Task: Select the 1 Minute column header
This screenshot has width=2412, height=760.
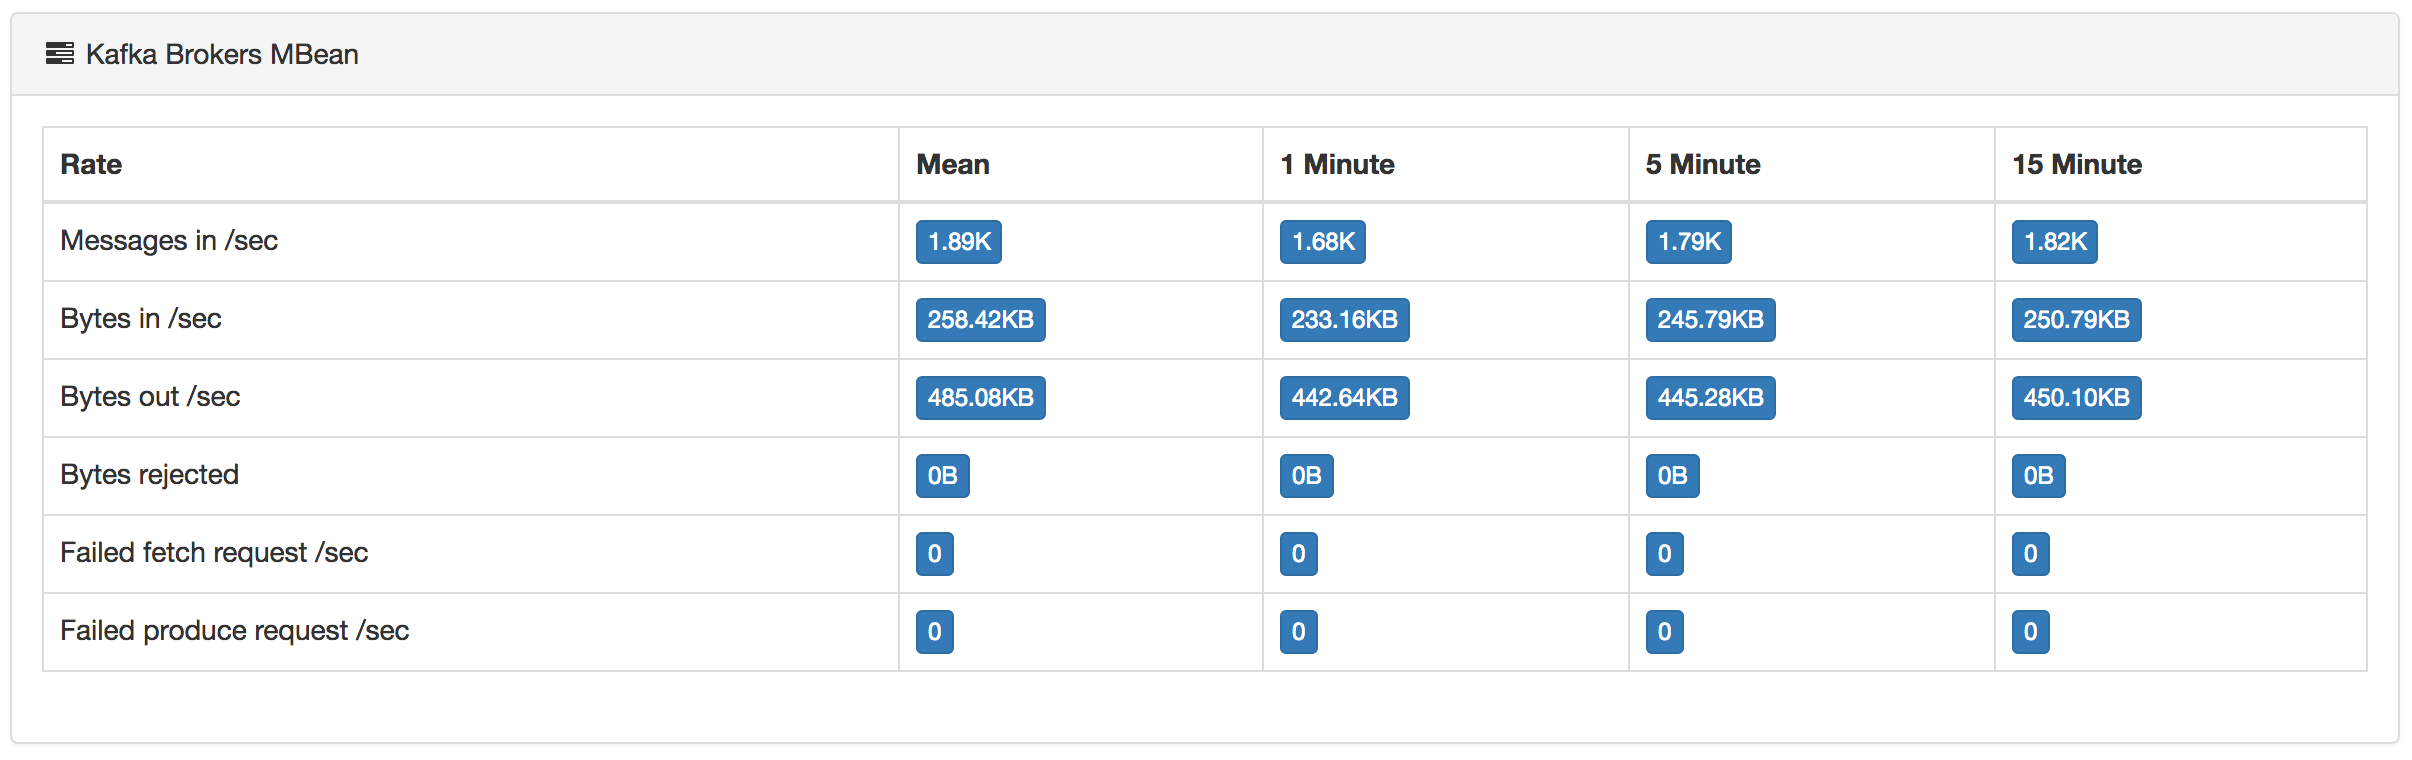Action: coord(1337,164)
